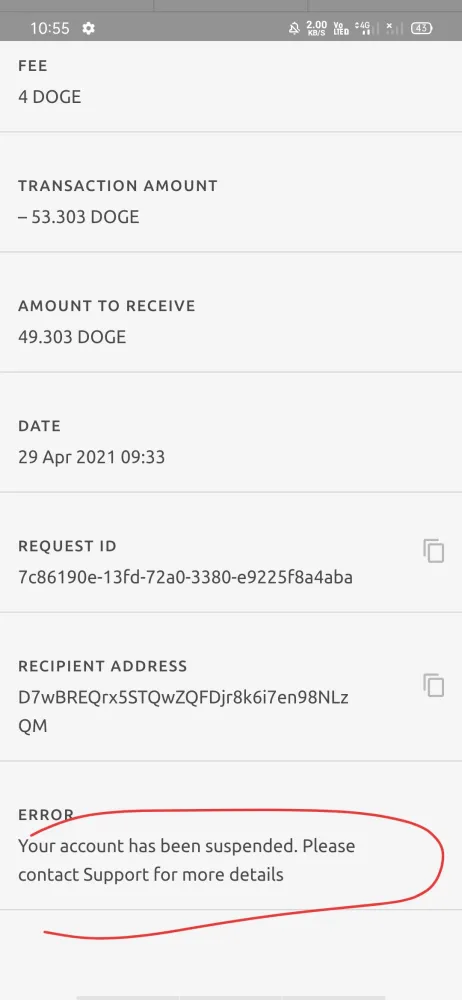462x1000 pixels.
Task: Copy the Request ID value
Action: [433, 550]
